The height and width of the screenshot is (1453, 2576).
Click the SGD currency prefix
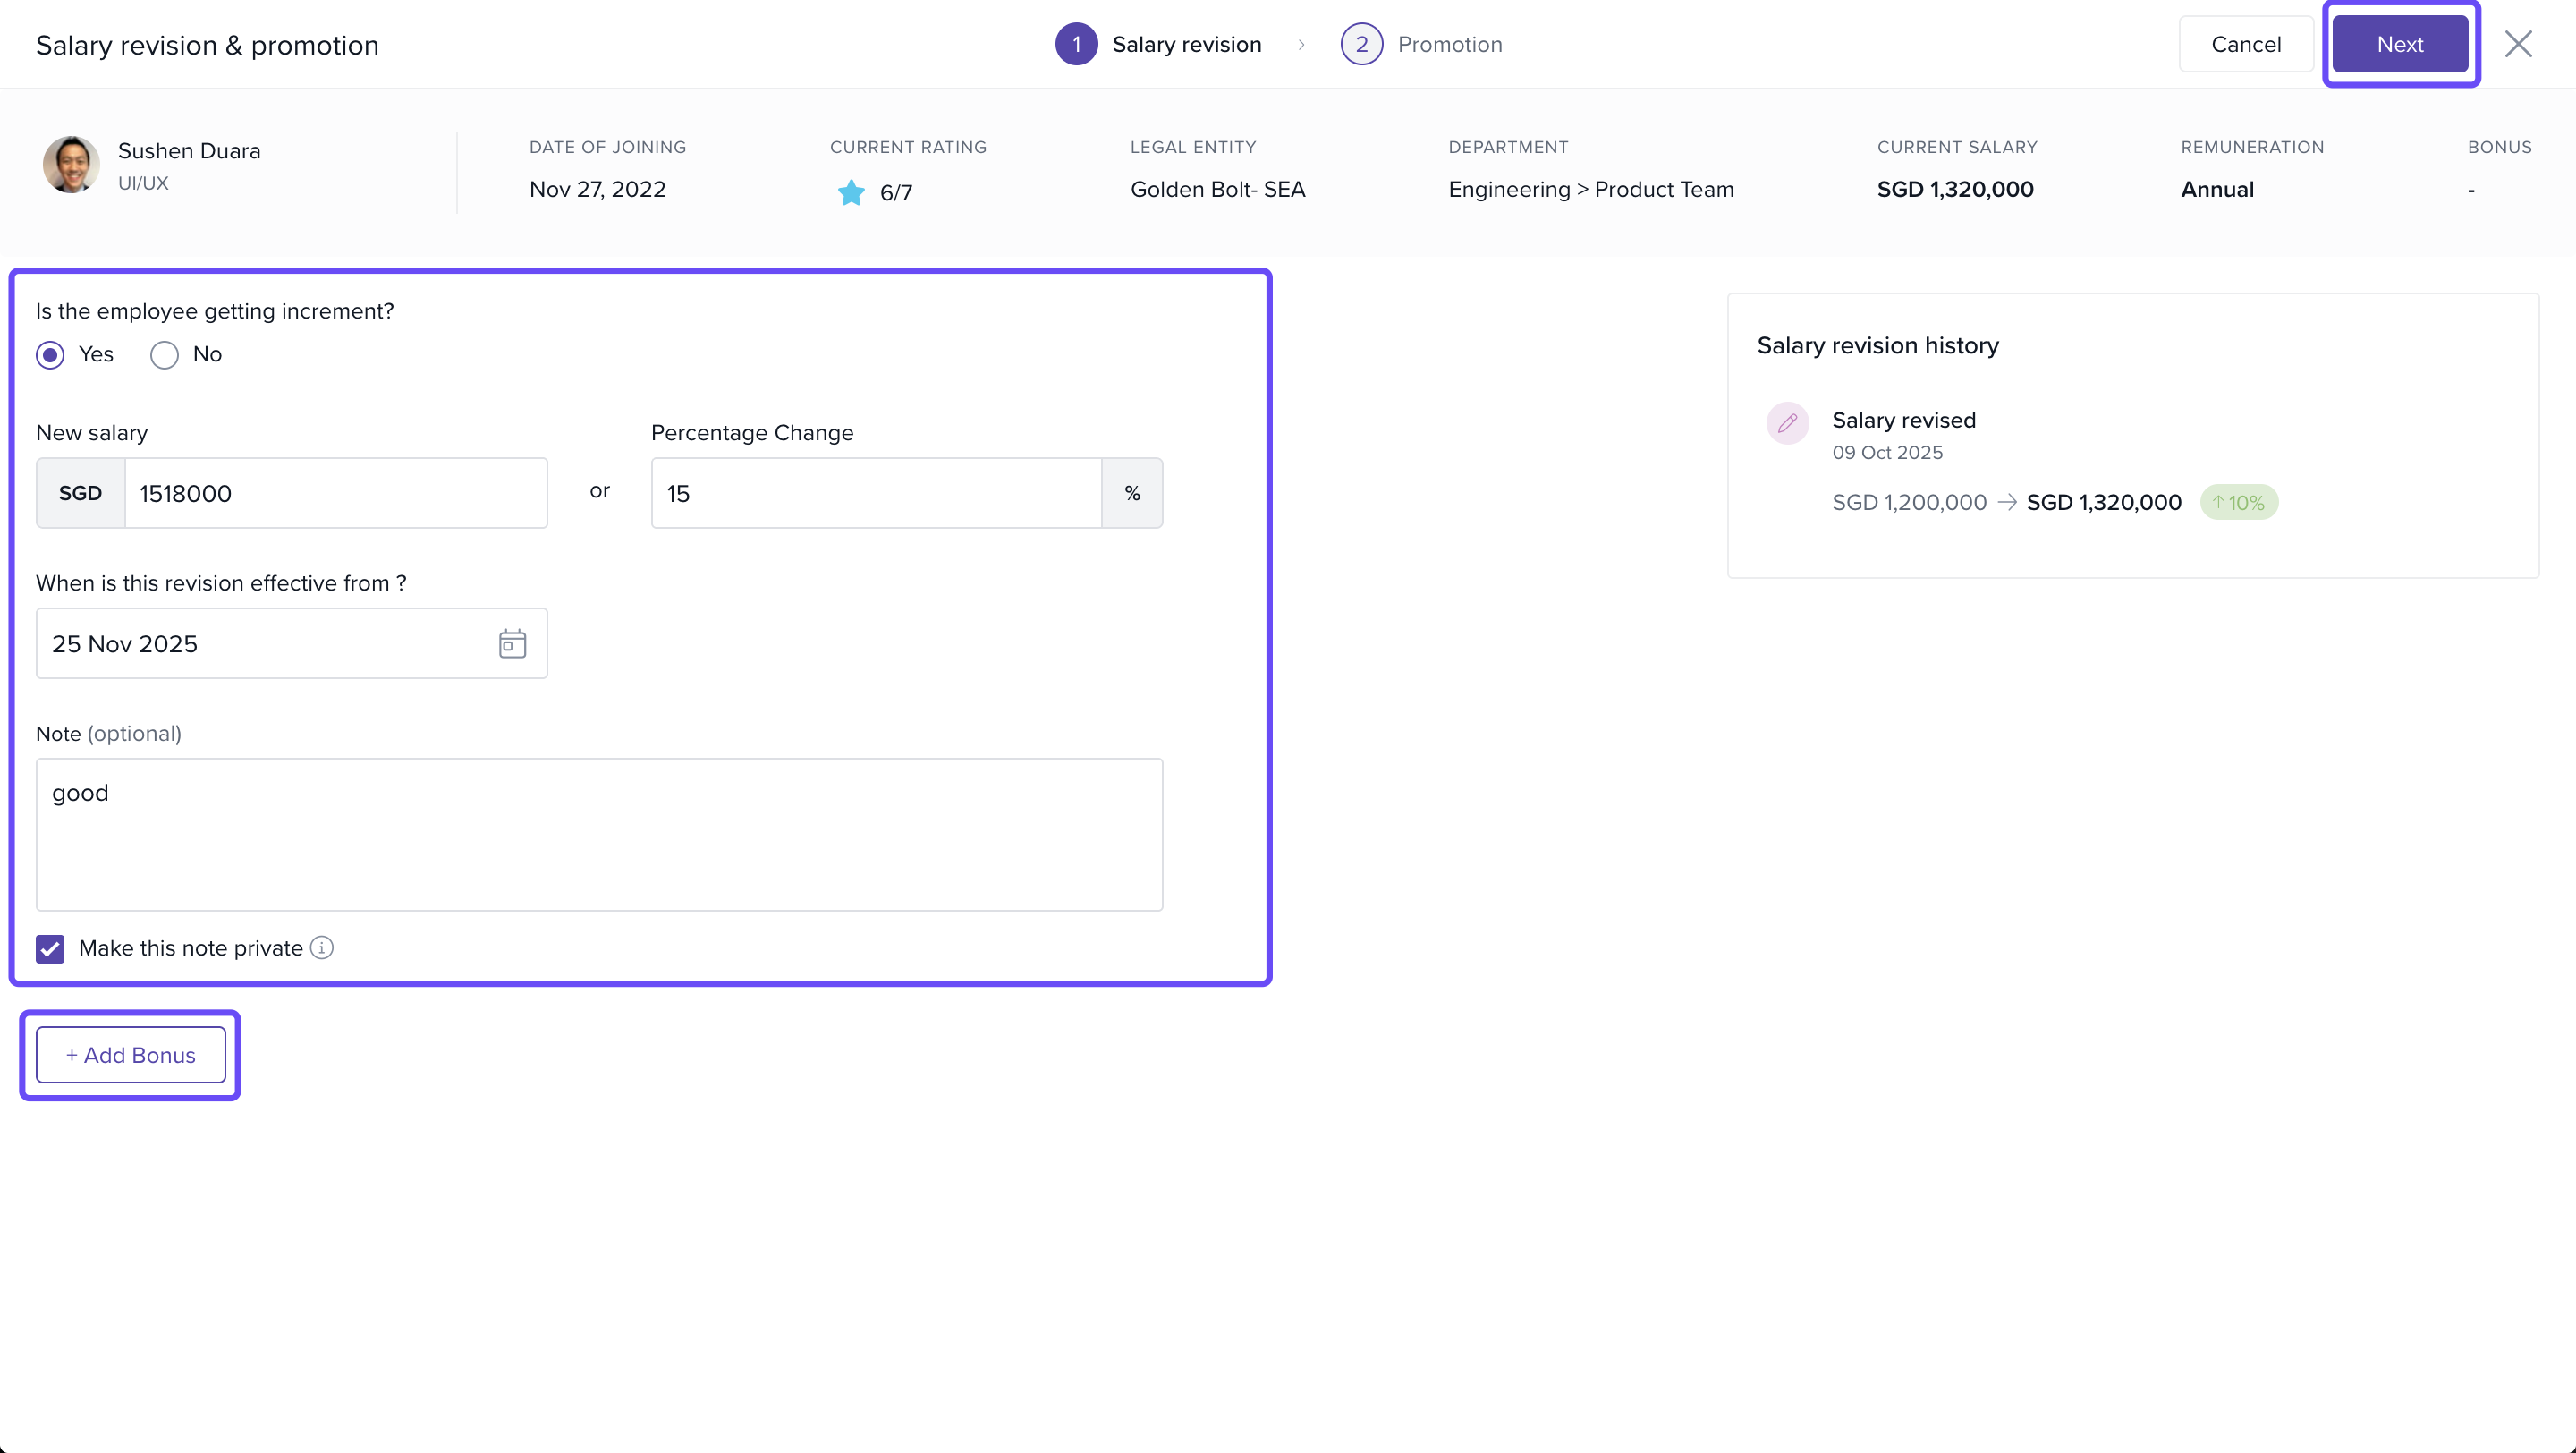80,493
